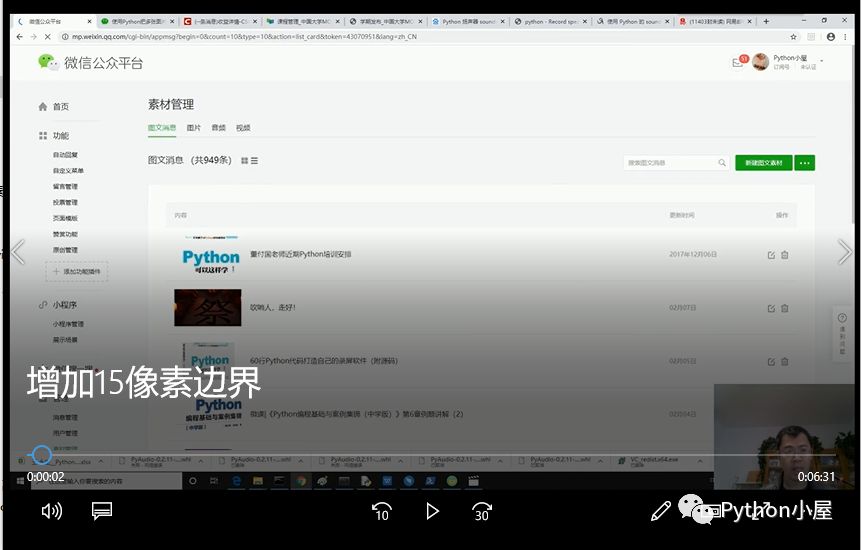Click the address bar URL field
Screen dimensions: 861x550
coord(423,37)
